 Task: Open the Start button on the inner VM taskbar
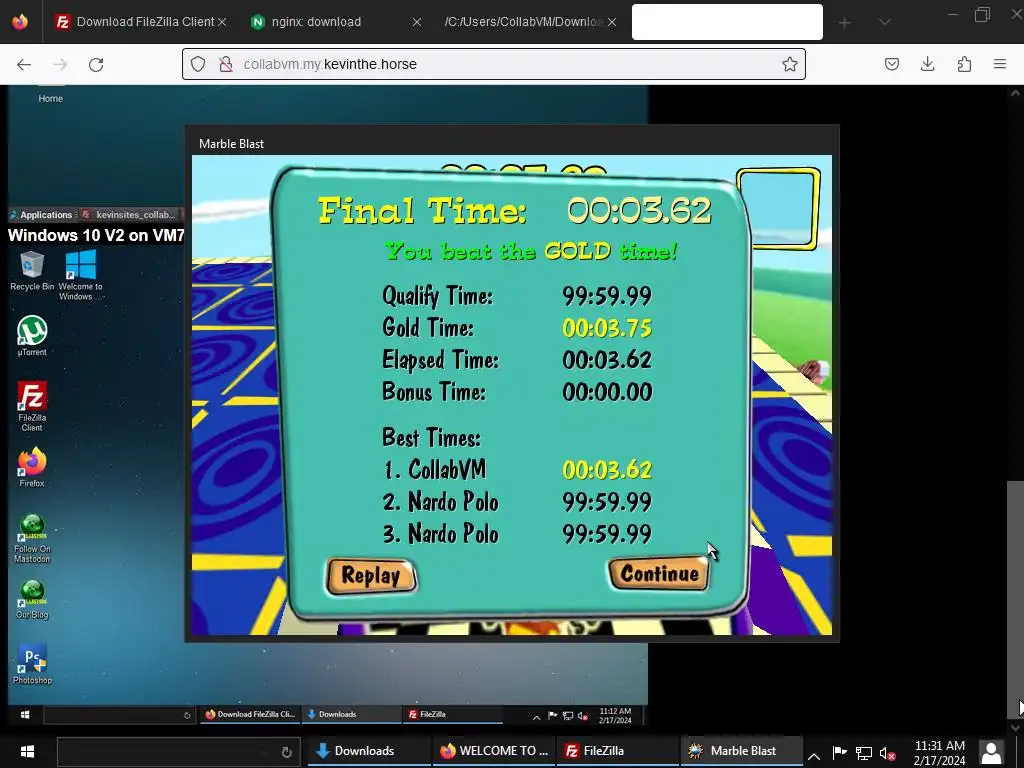point(25,714)
